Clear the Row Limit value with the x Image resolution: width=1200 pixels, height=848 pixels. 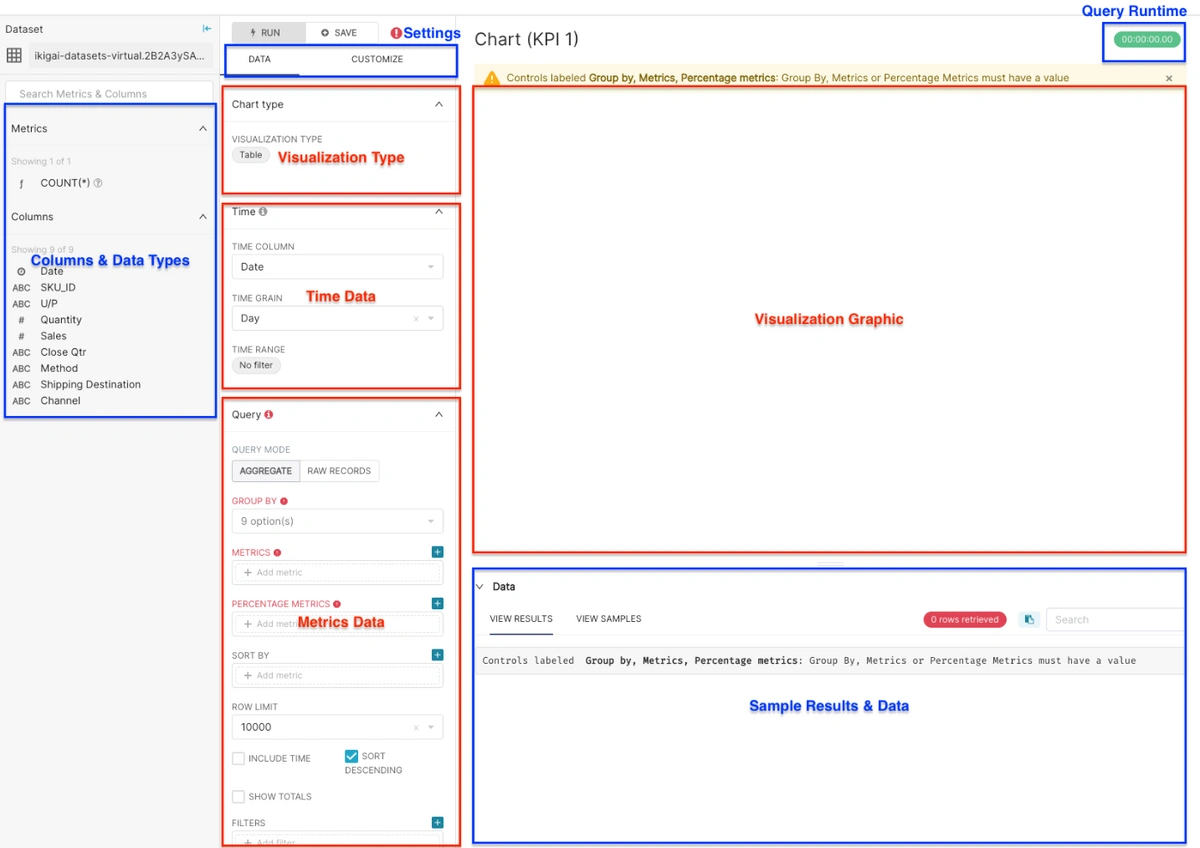pos(416,728)
